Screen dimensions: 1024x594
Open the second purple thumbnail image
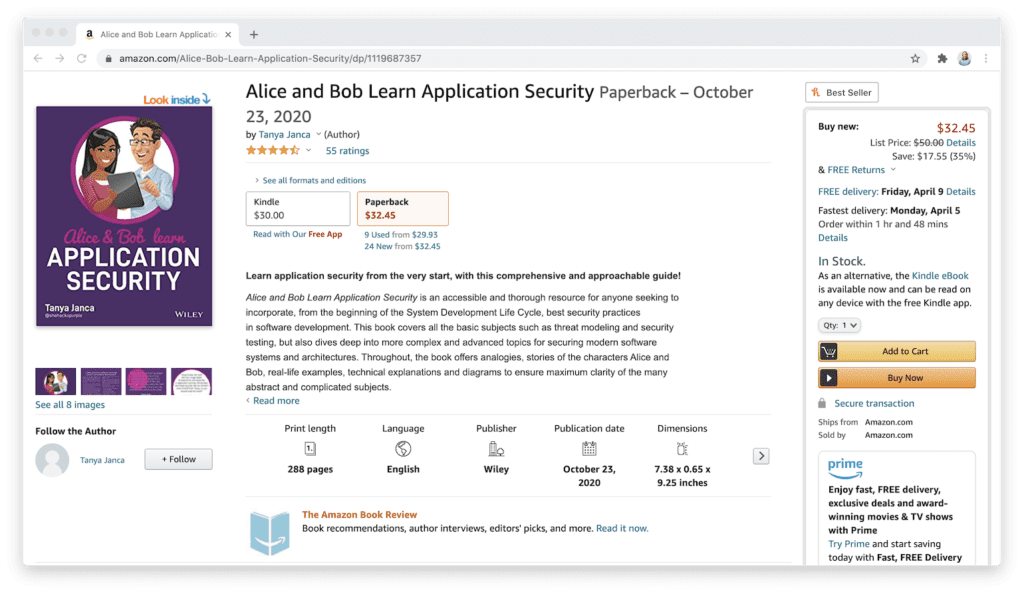[101, 381]
